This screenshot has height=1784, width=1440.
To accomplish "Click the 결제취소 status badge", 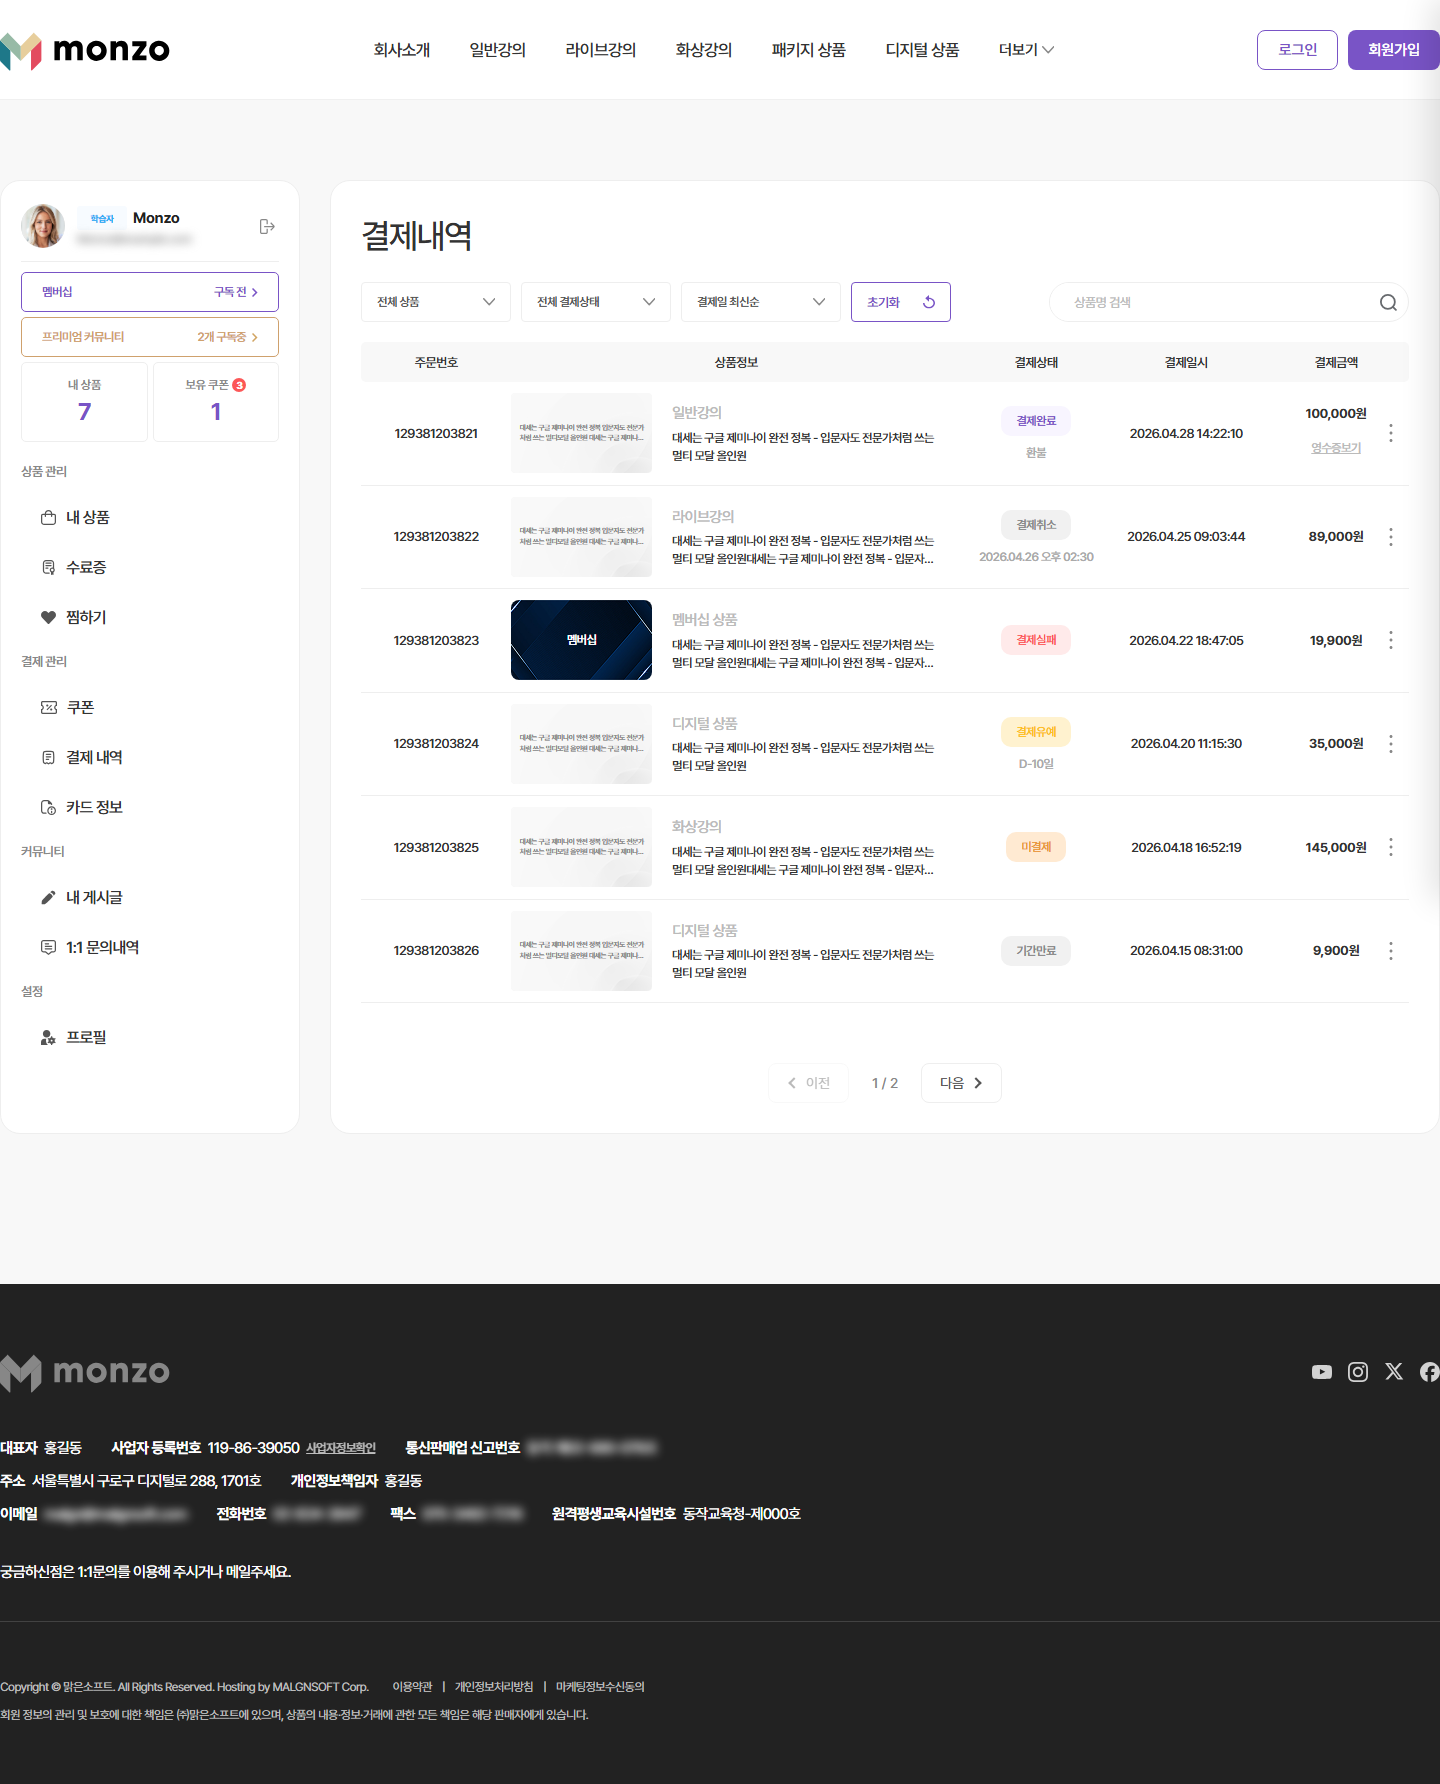I will pyautogui.click(x=1036, y=525).
